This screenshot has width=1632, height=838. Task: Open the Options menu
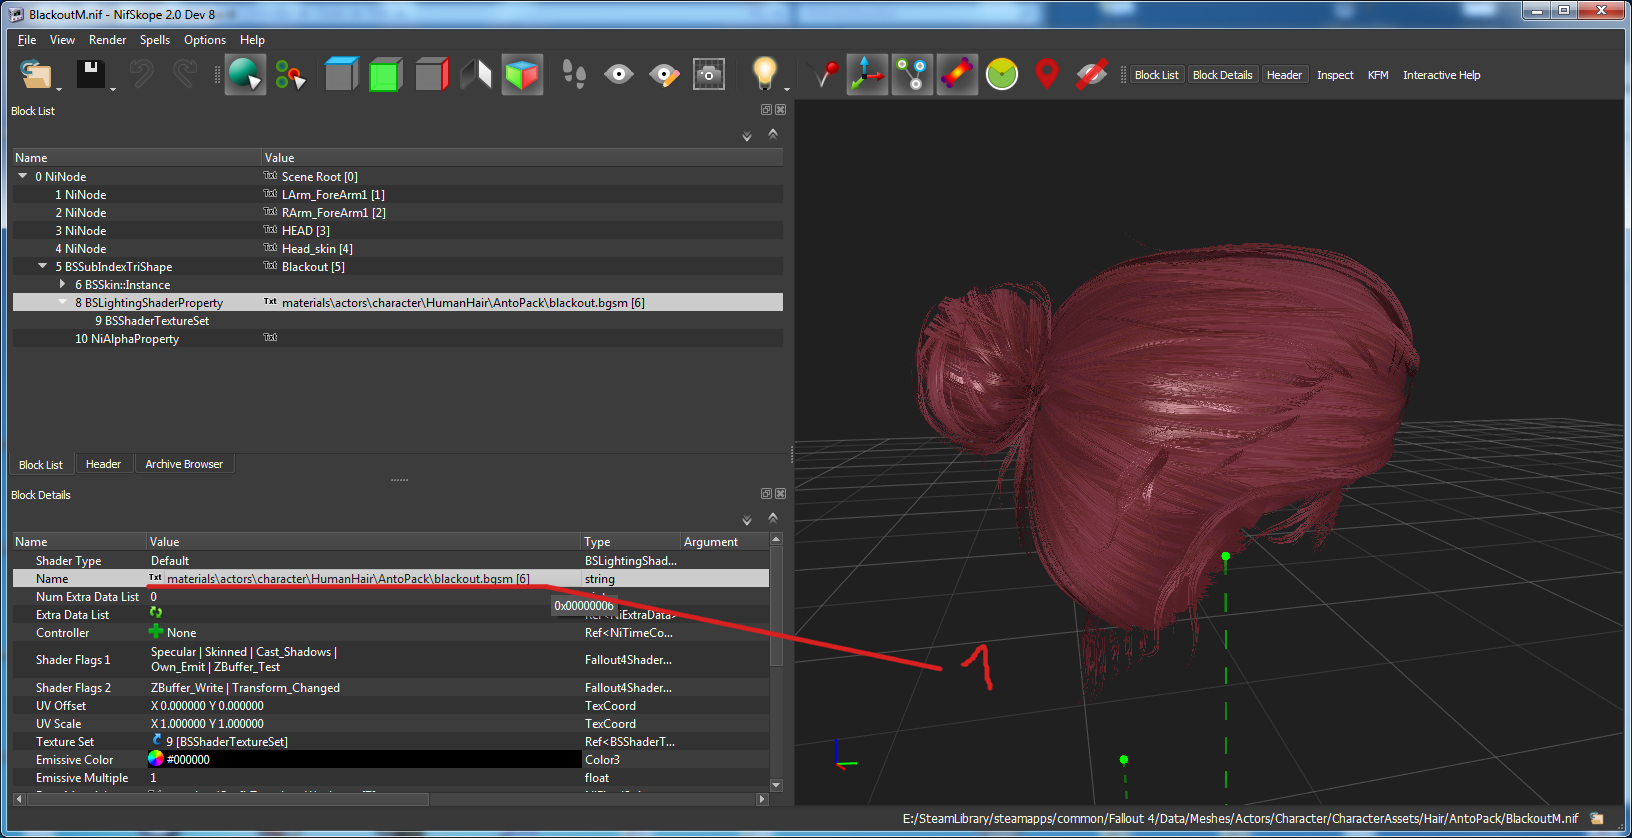coord(205,40)
